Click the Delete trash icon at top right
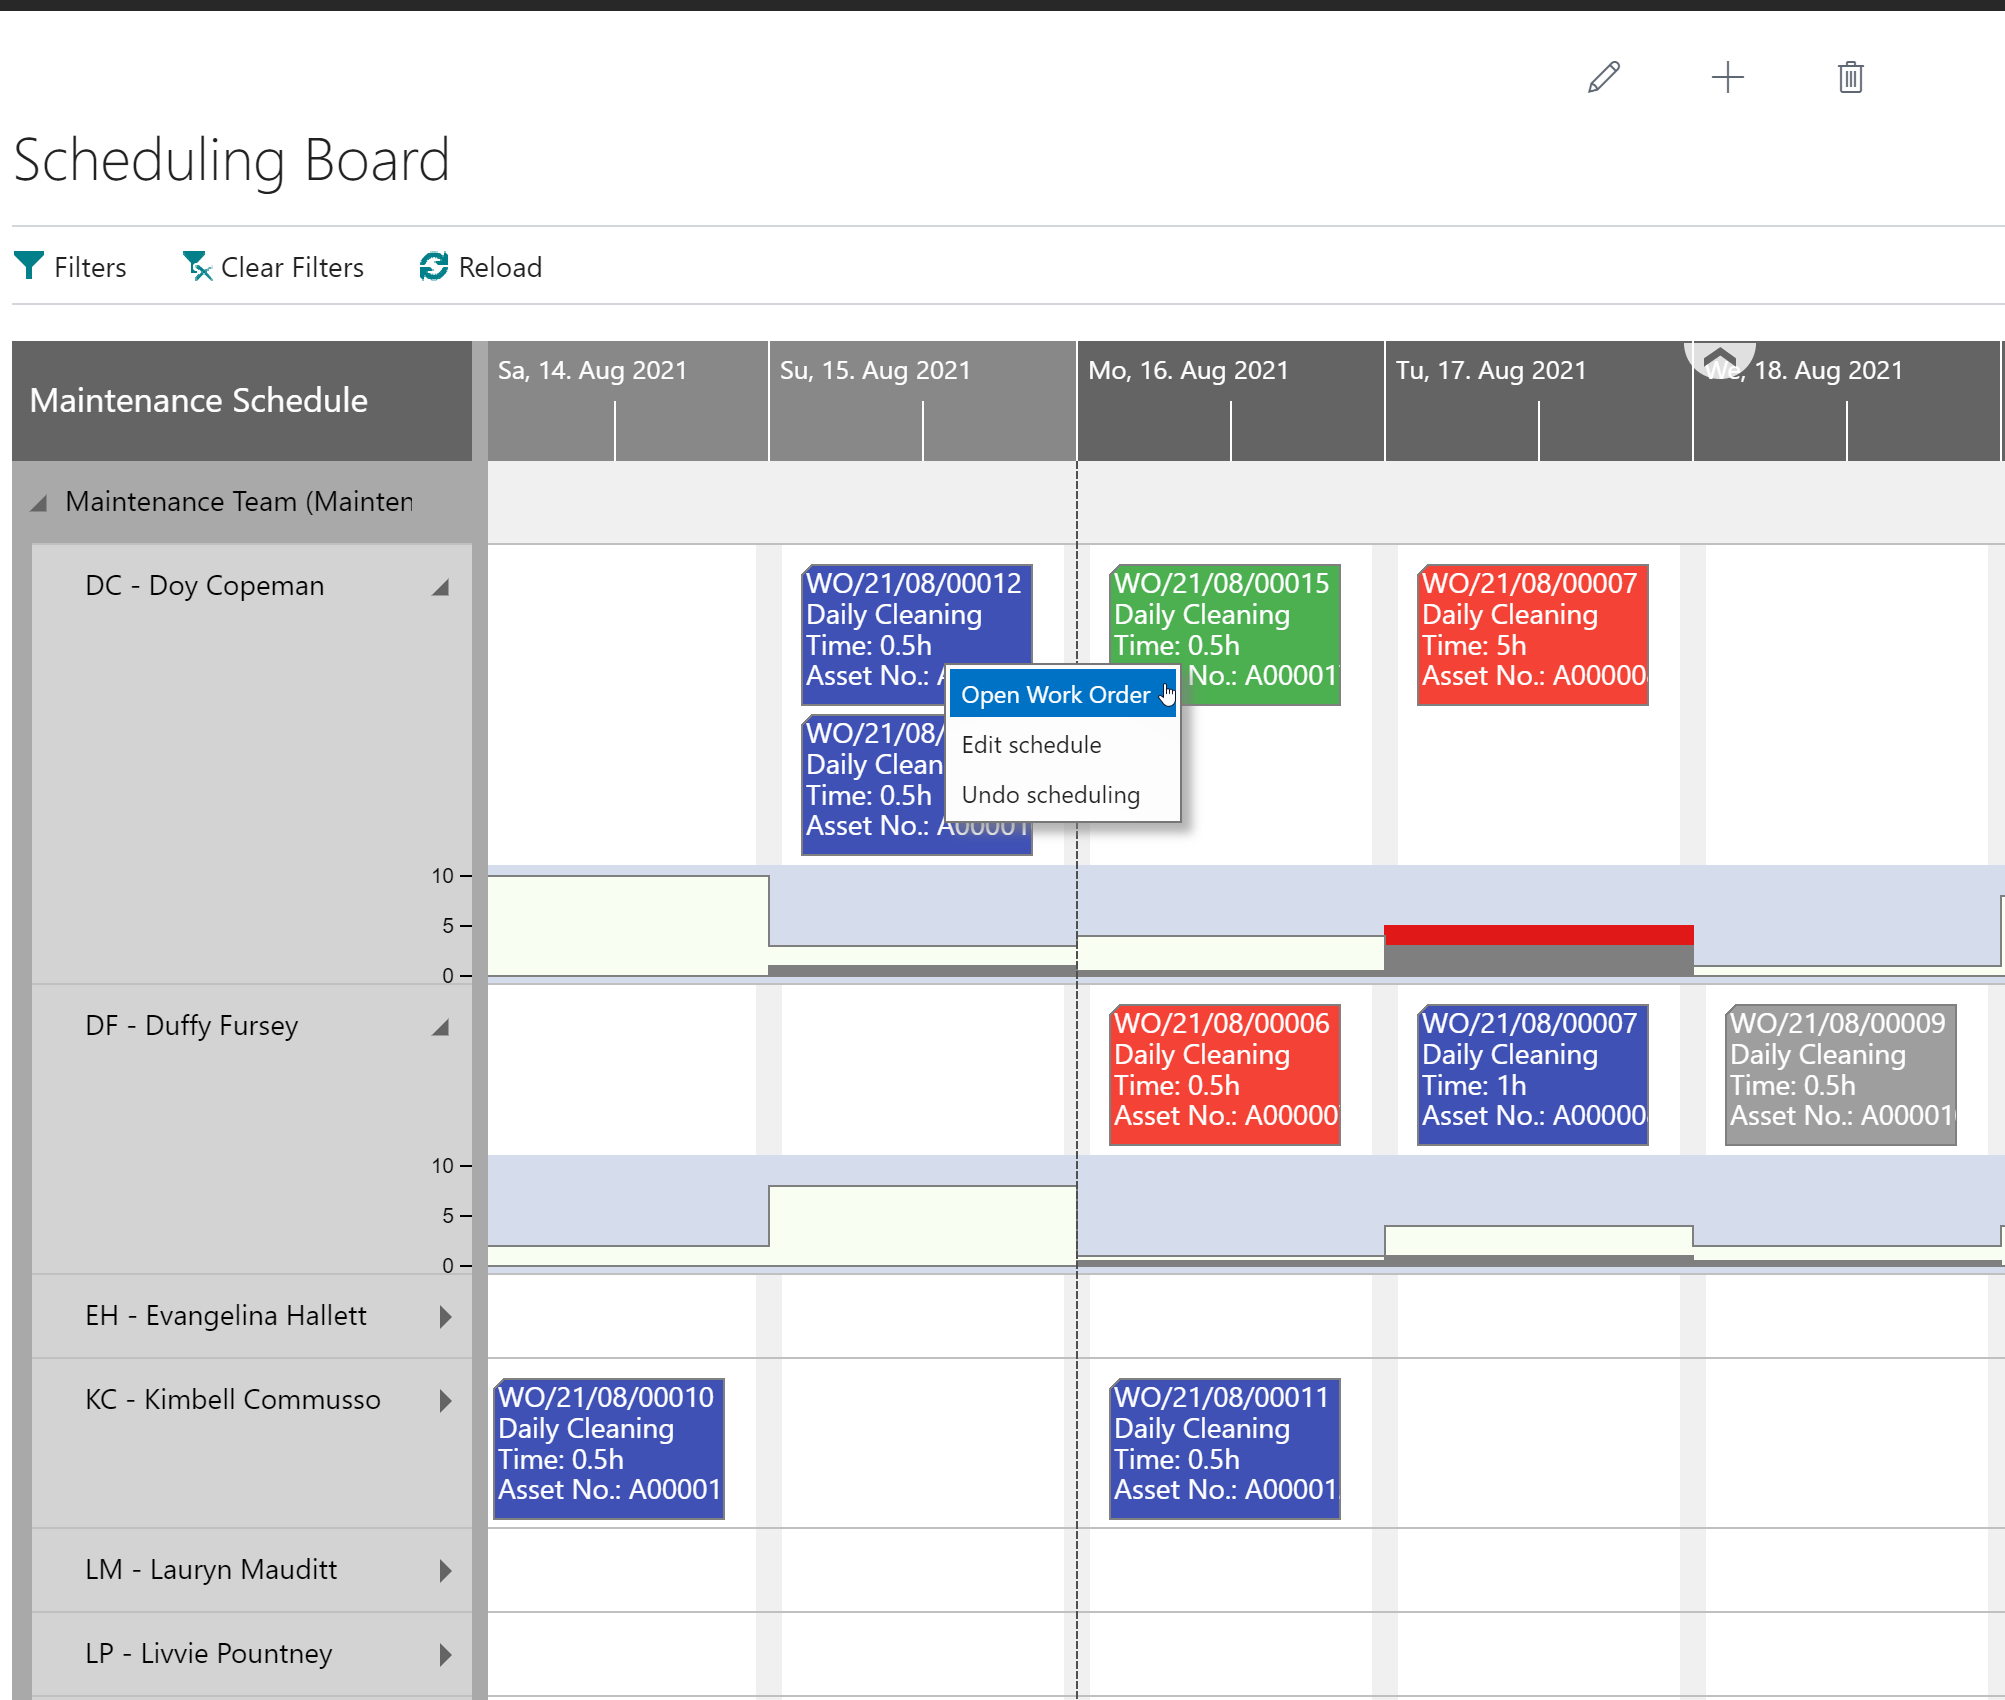The height and width of the screenshot is (1700, 2005). [x=1850, y=76]
